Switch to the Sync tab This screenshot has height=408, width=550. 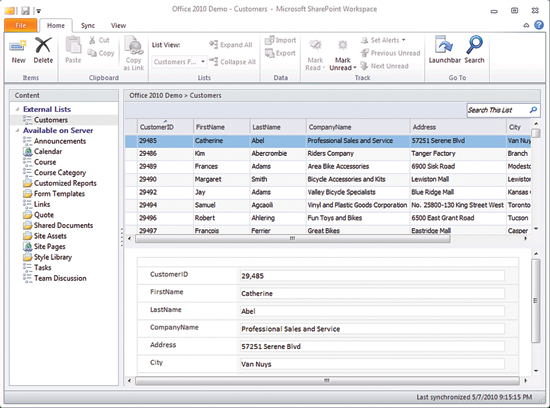click(x=88, y=25)
